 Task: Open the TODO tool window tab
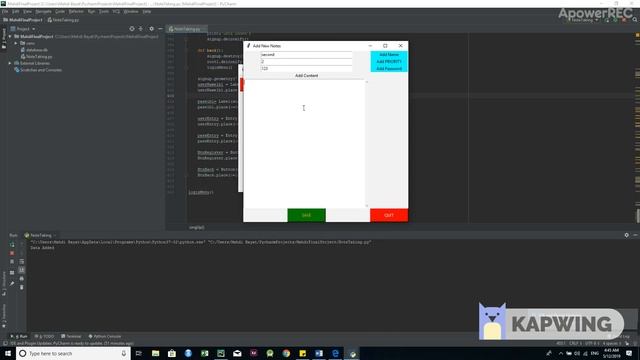coord(44,336)
